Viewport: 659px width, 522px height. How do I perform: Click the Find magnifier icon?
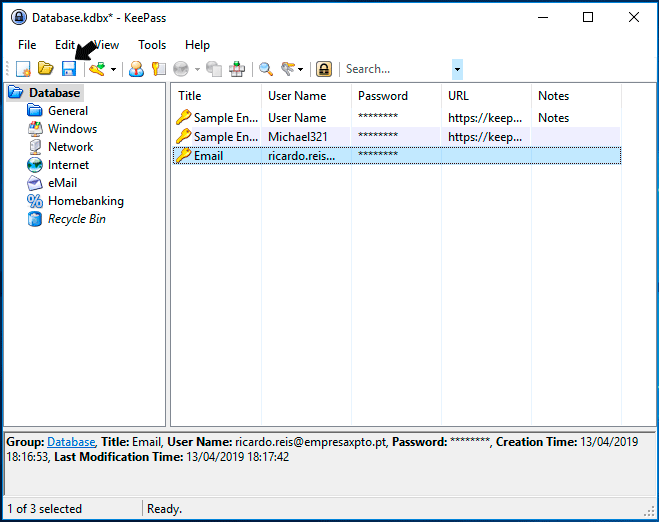(x=266, y=69)
